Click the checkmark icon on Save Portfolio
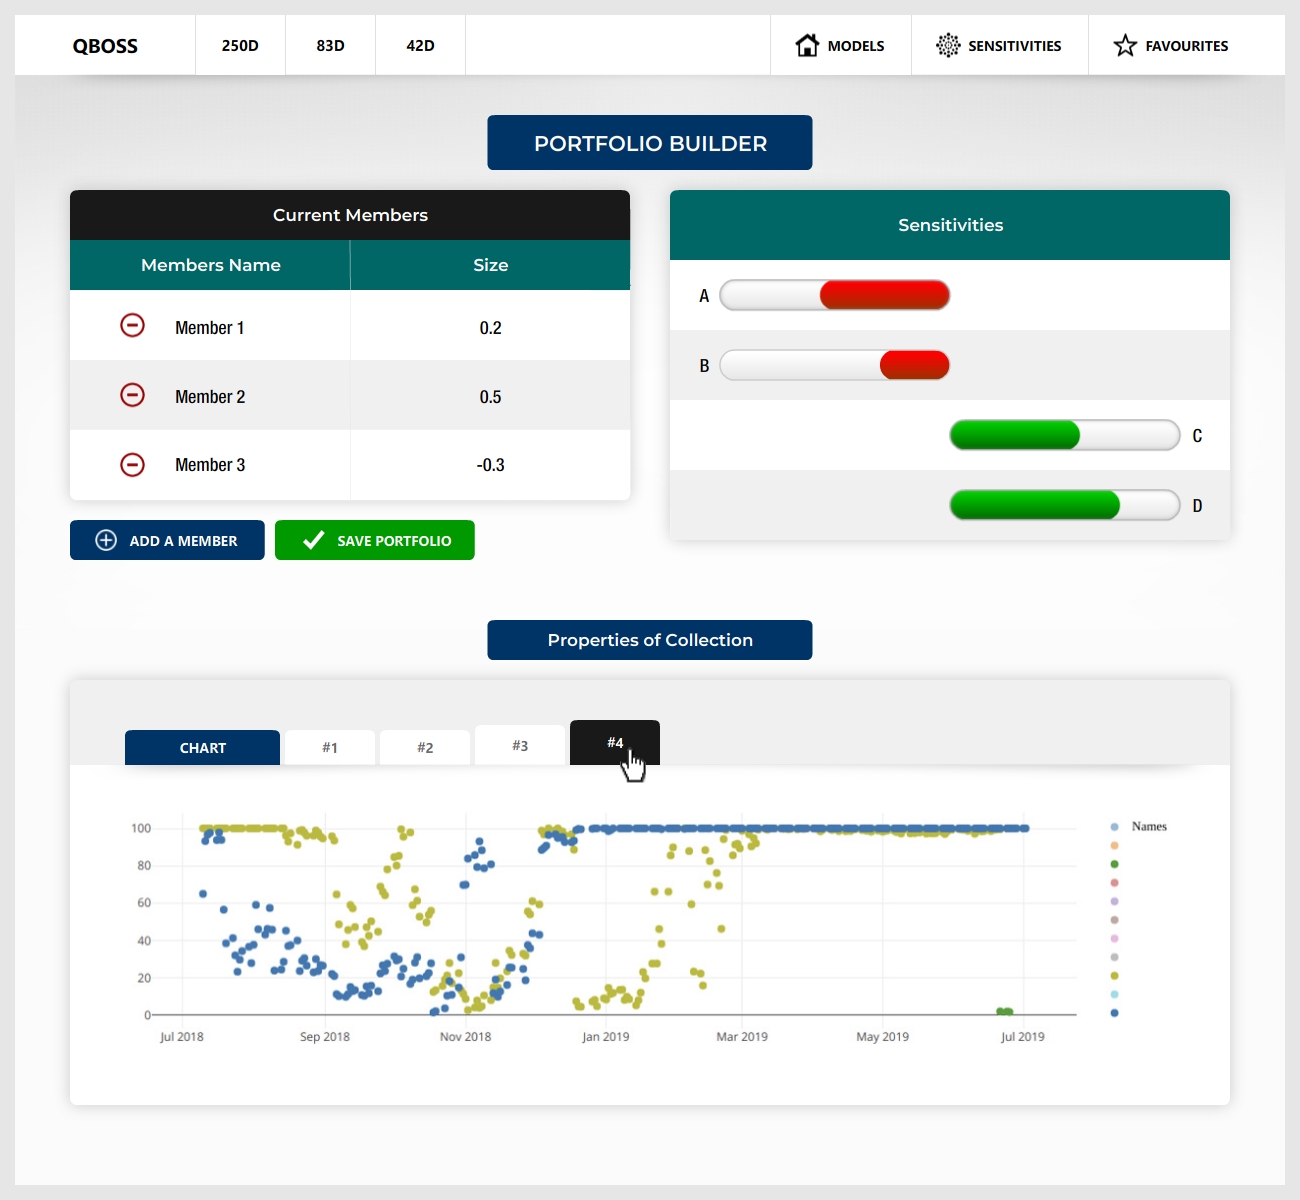 pyautogui.click(x=313, y=540)
